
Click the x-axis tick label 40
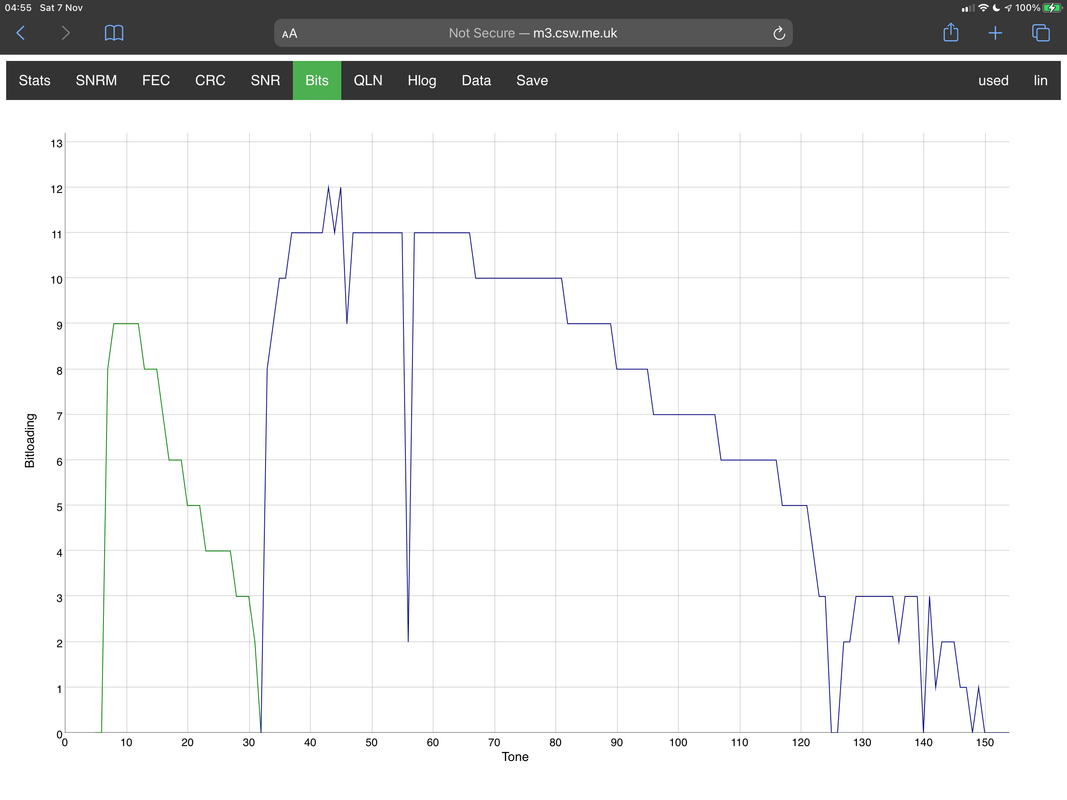click(310, 742)
